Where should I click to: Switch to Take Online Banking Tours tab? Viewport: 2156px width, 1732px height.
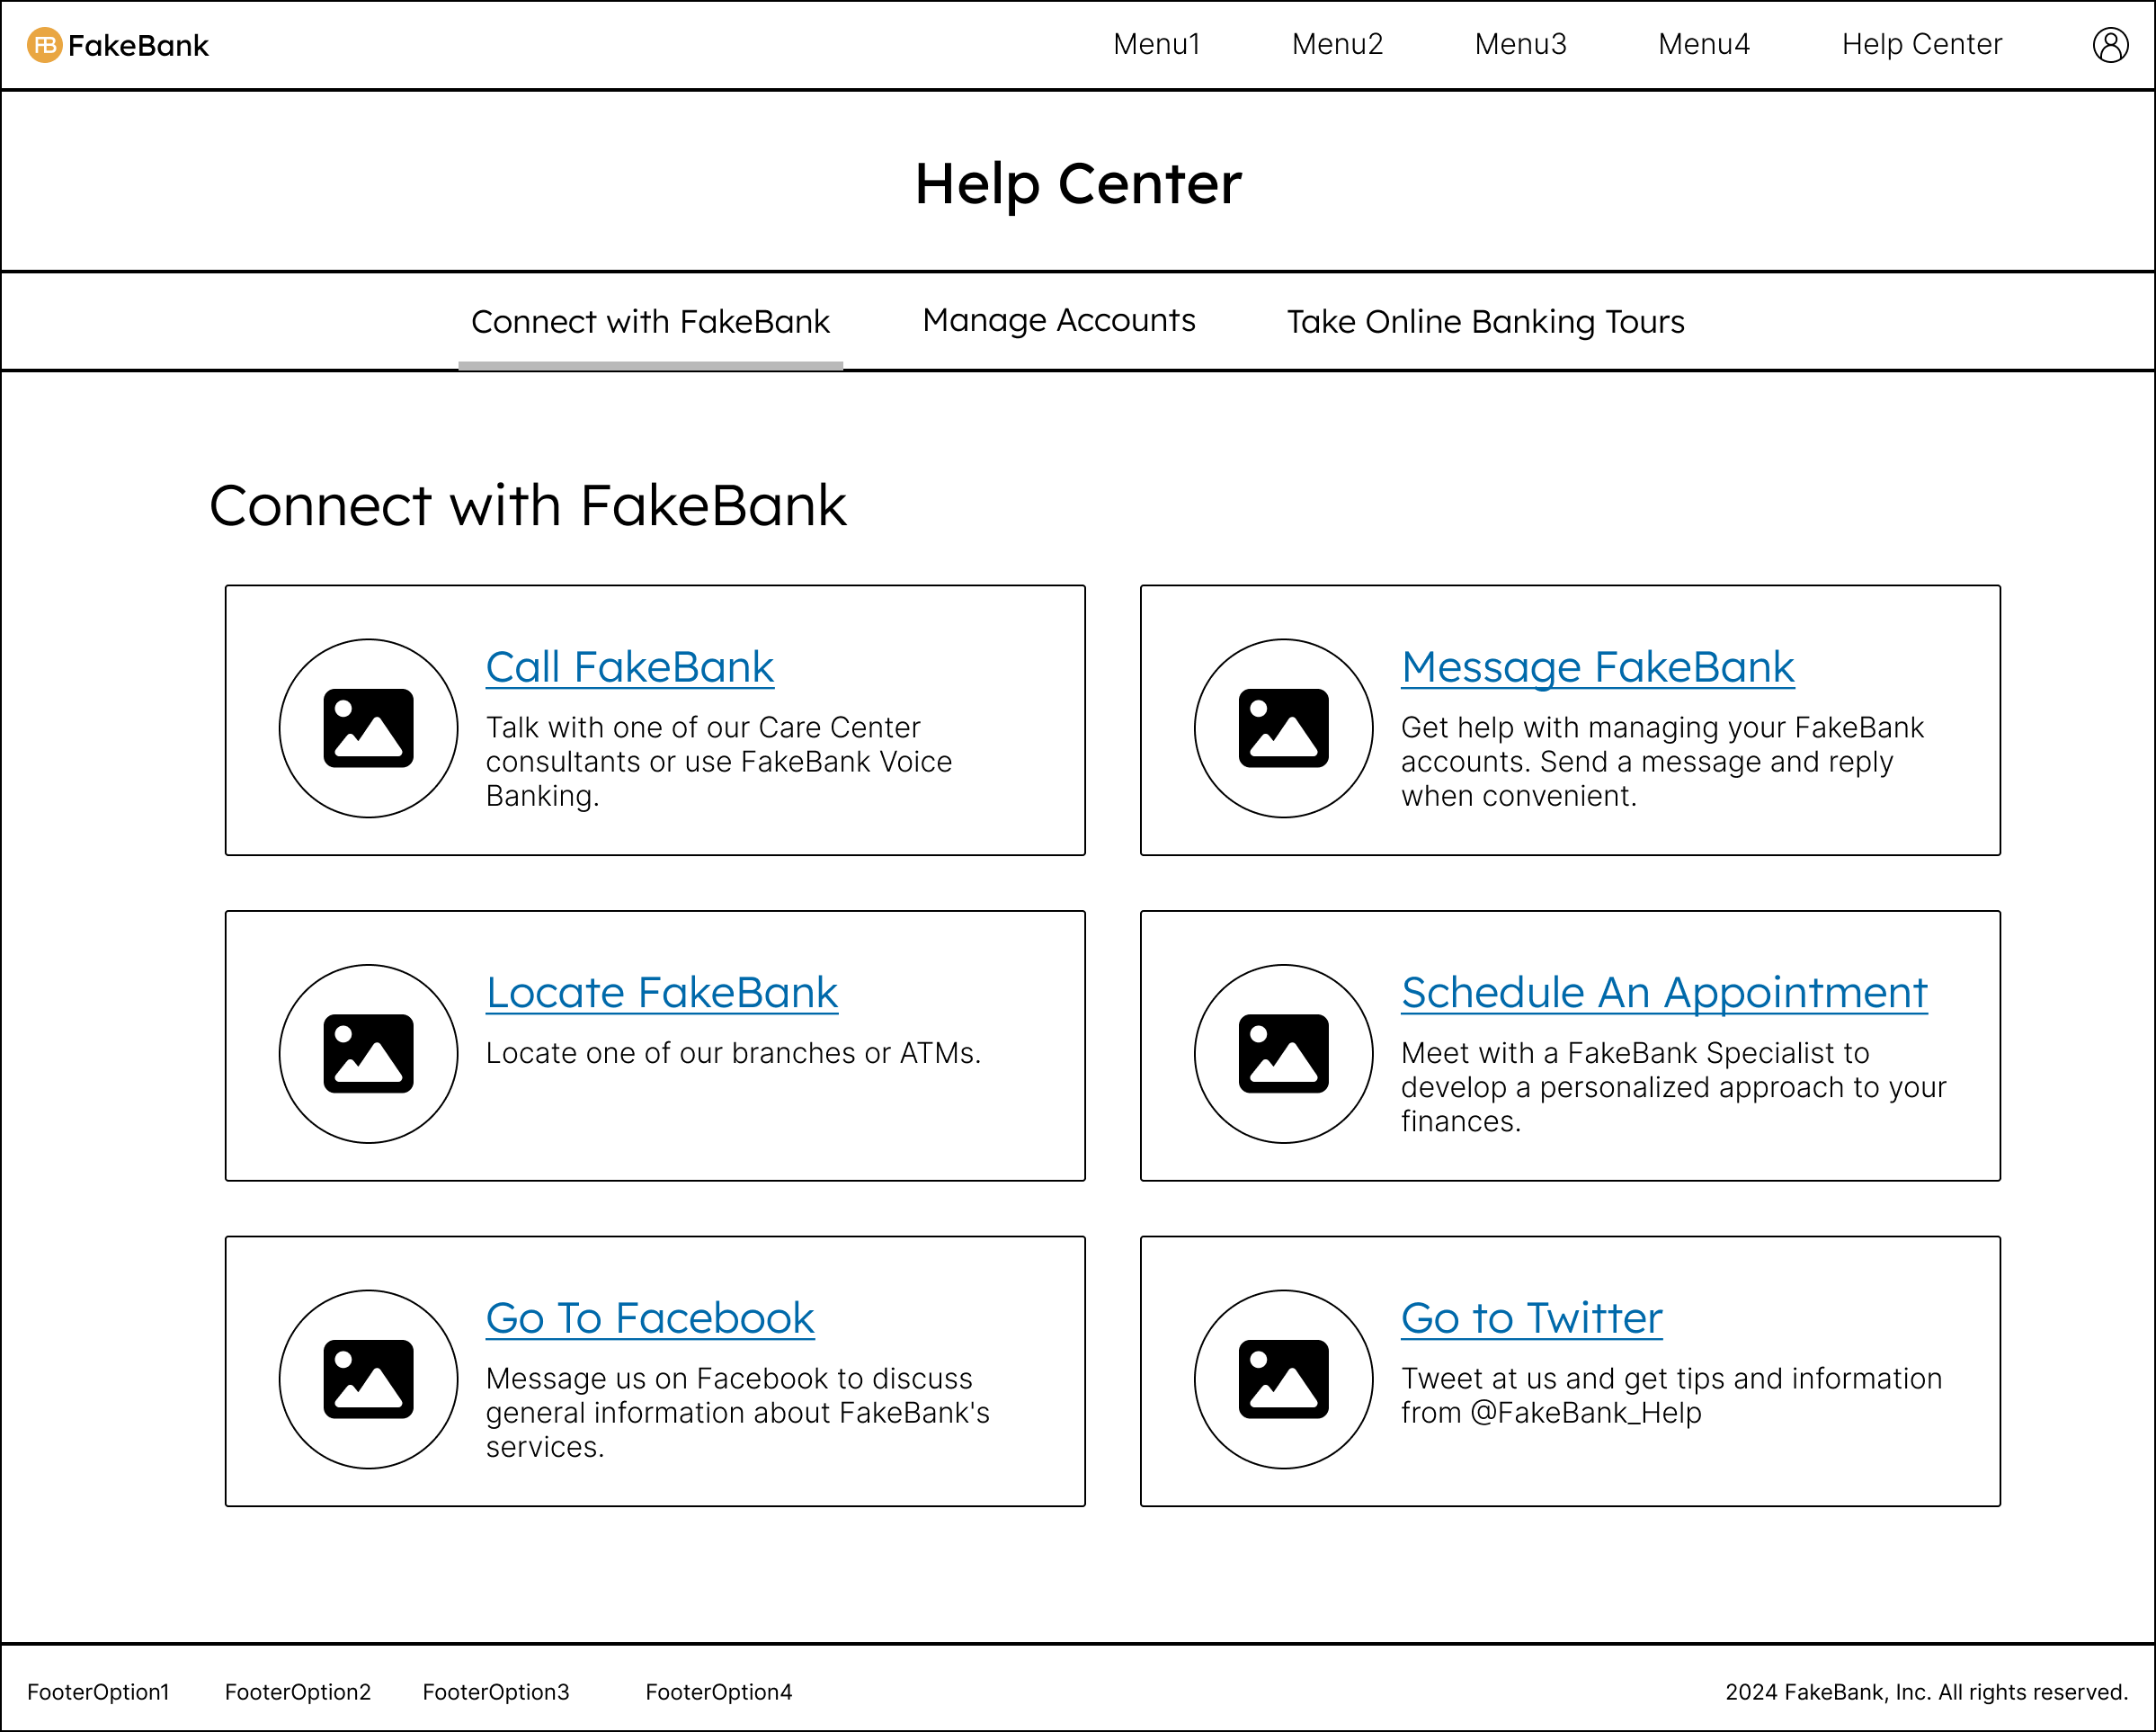1485,322
